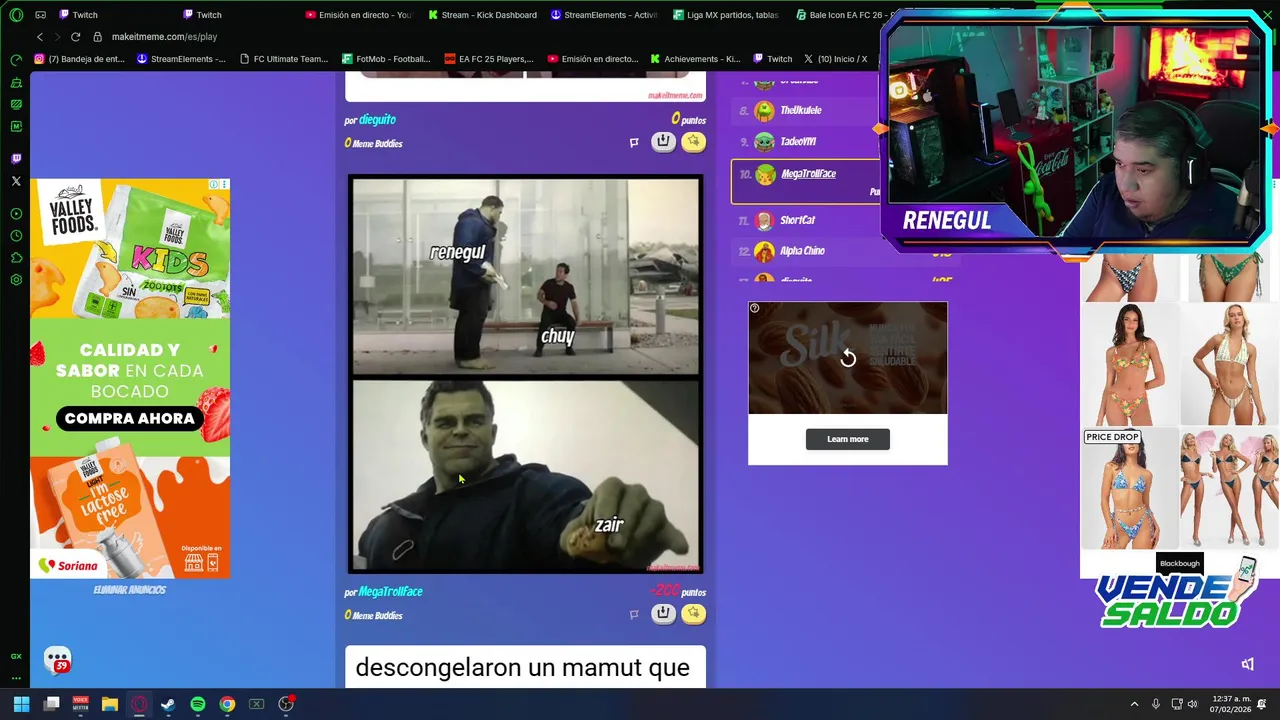Switch to Liga MX partidos tab
Screen dimensions: 1280x720
[727, 15]
